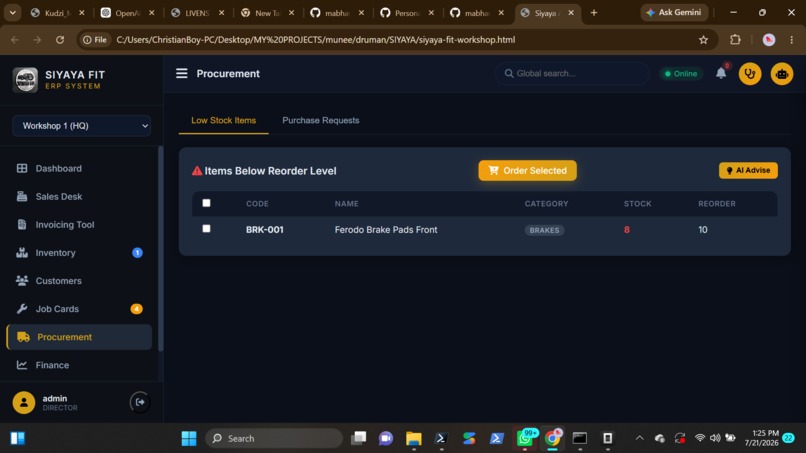Click the Order Selected button
Image resolution: width=806 pixels, height=453 pixels.
pyautogui.click(x=527, y=170)
